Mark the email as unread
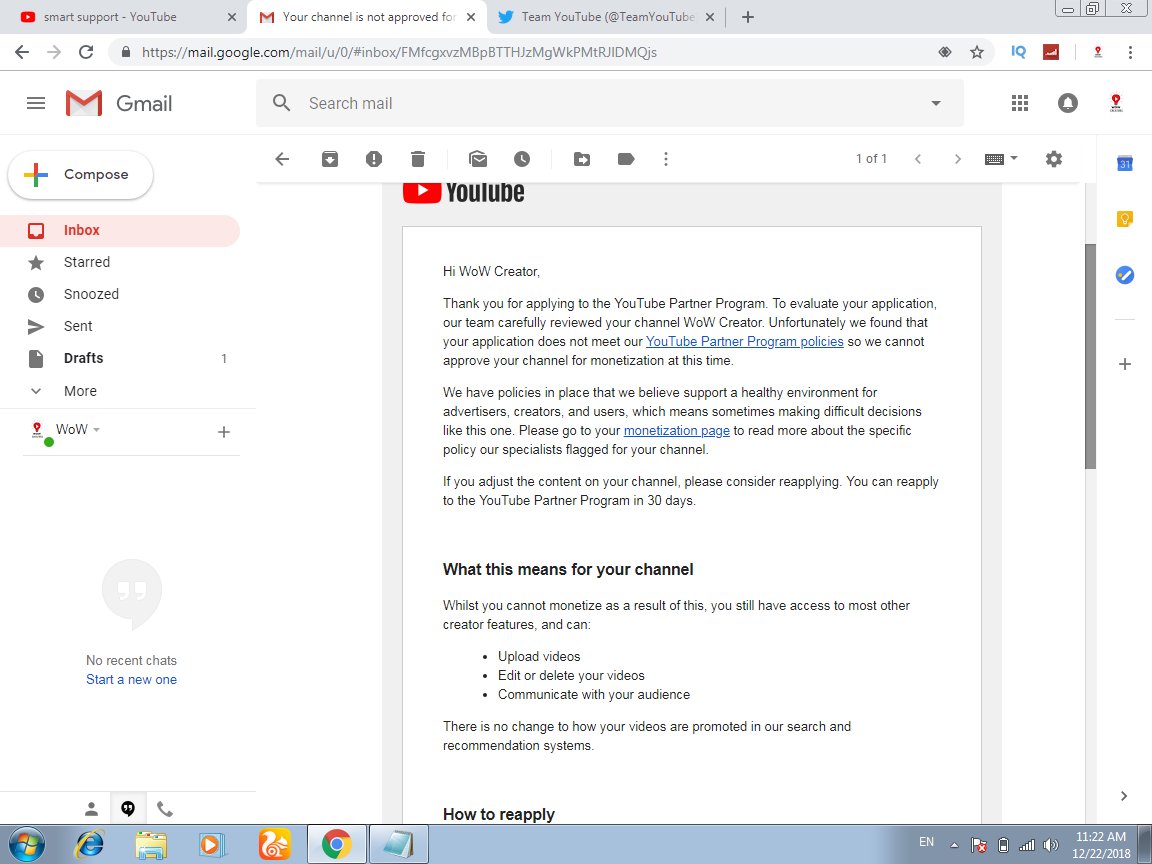 [x=478, y=159]
